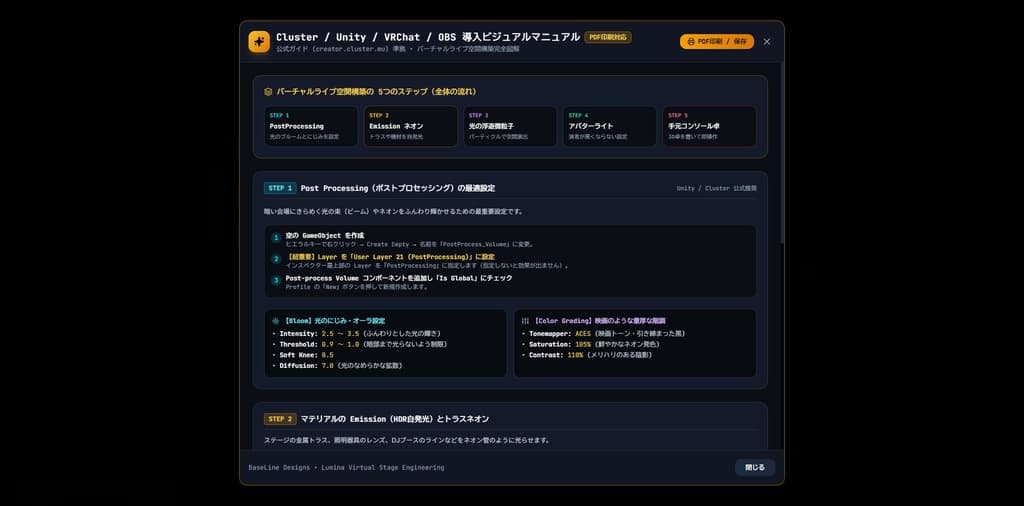The height and width of the screenshot is (506, 1024).
Task: Click the layers icon beside 5つのステップ heading
Action: click(268, 92)
